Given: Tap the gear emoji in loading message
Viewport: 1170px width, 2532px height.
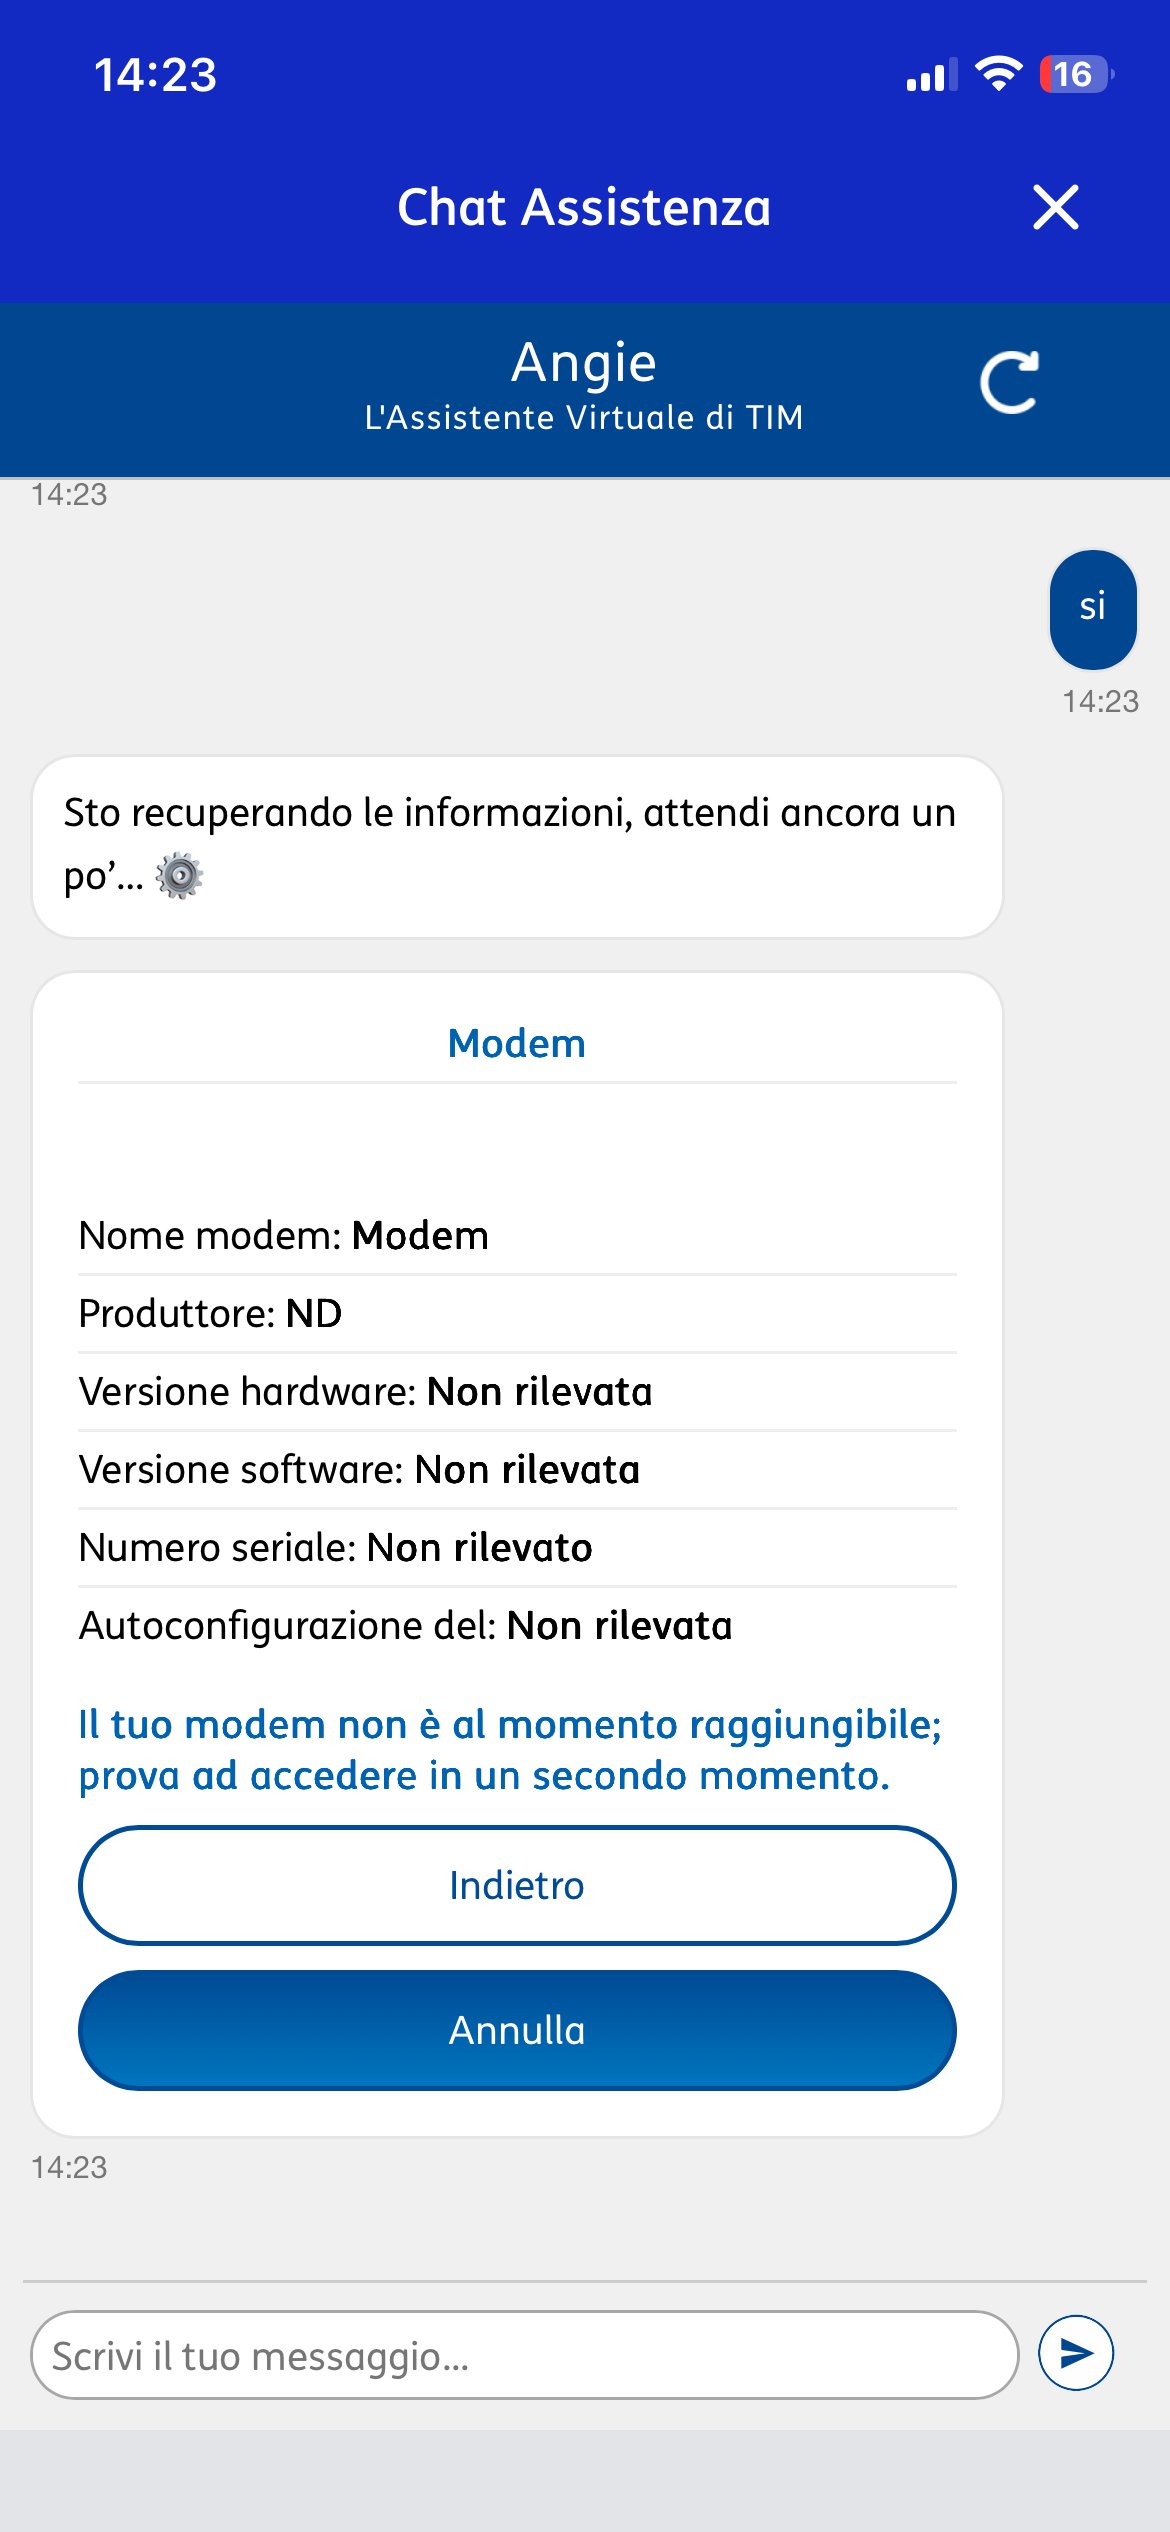Looking at the screenshot, I should 180,876.
